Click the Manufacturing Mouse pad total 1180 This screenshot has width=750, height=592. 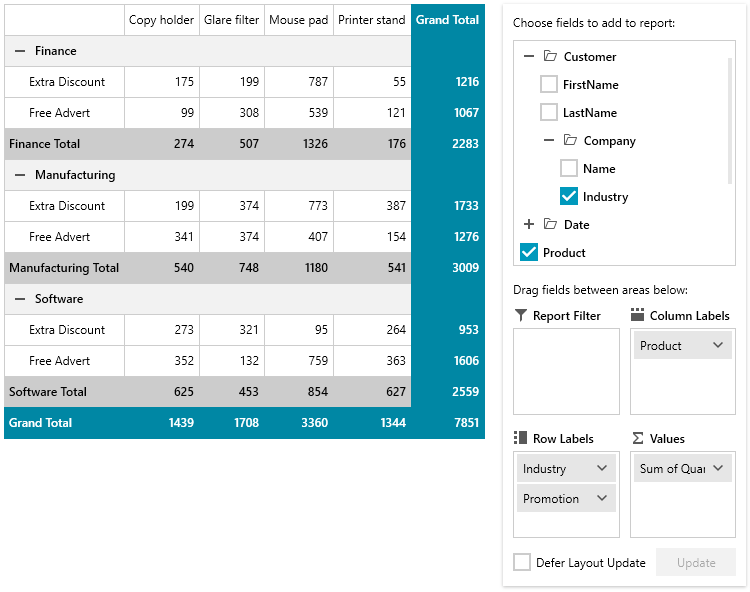coord(317,268)
